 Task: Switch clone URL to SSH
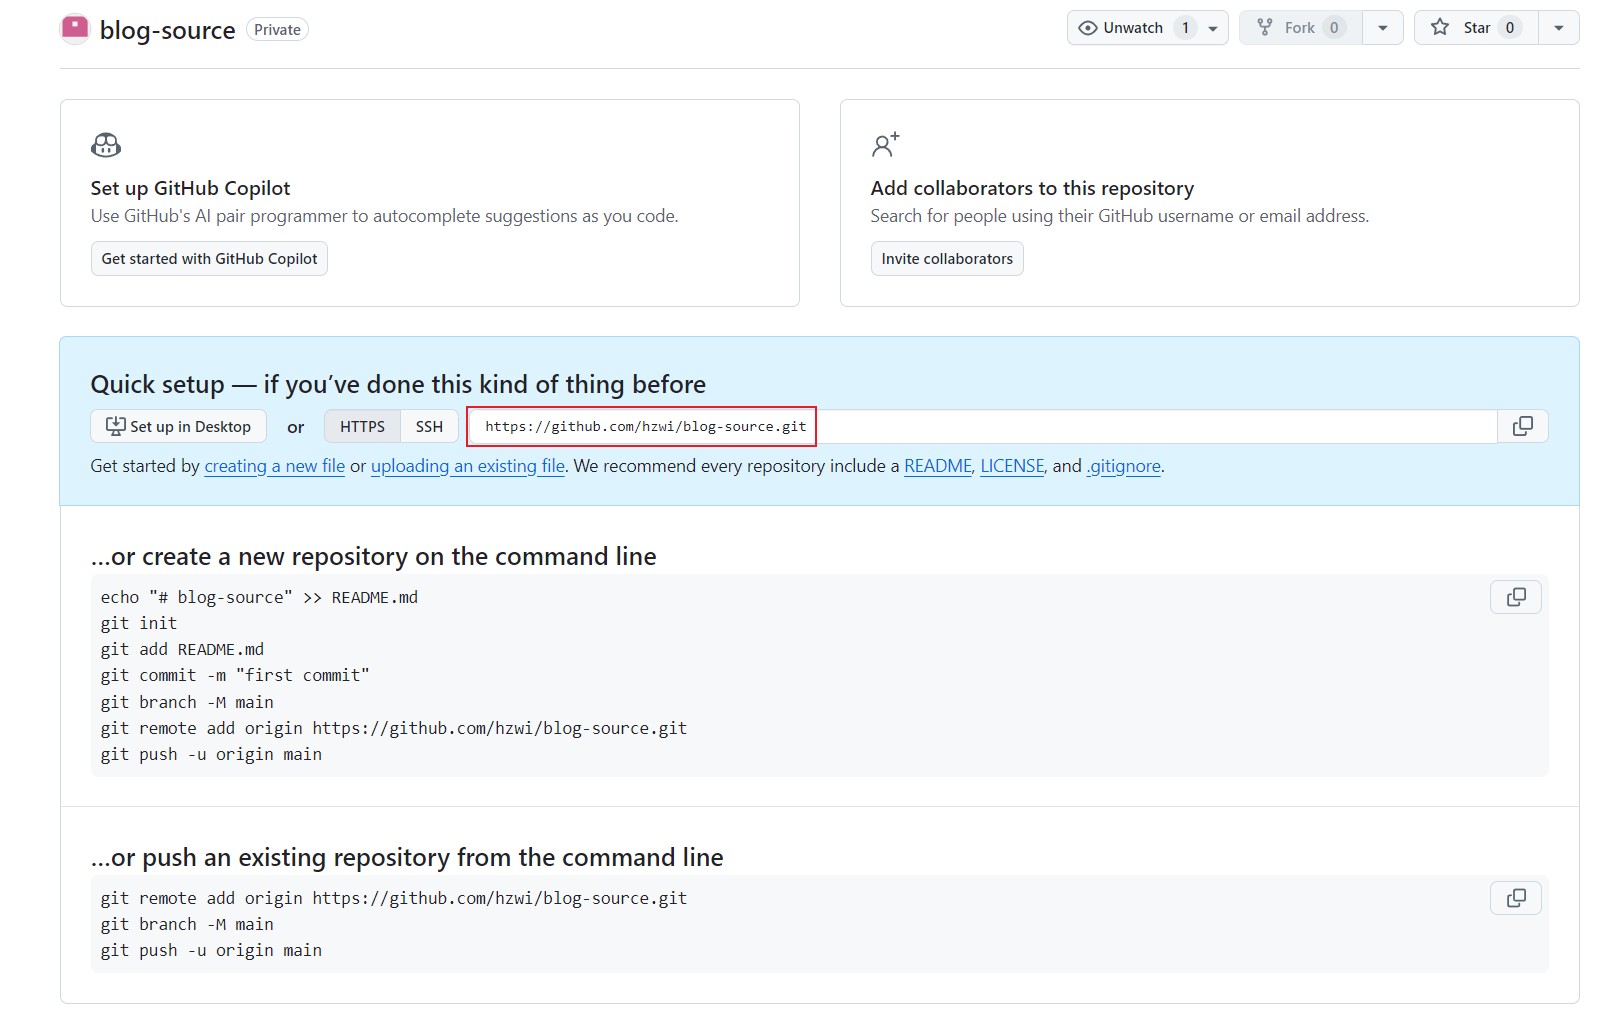tap(429, 426)
